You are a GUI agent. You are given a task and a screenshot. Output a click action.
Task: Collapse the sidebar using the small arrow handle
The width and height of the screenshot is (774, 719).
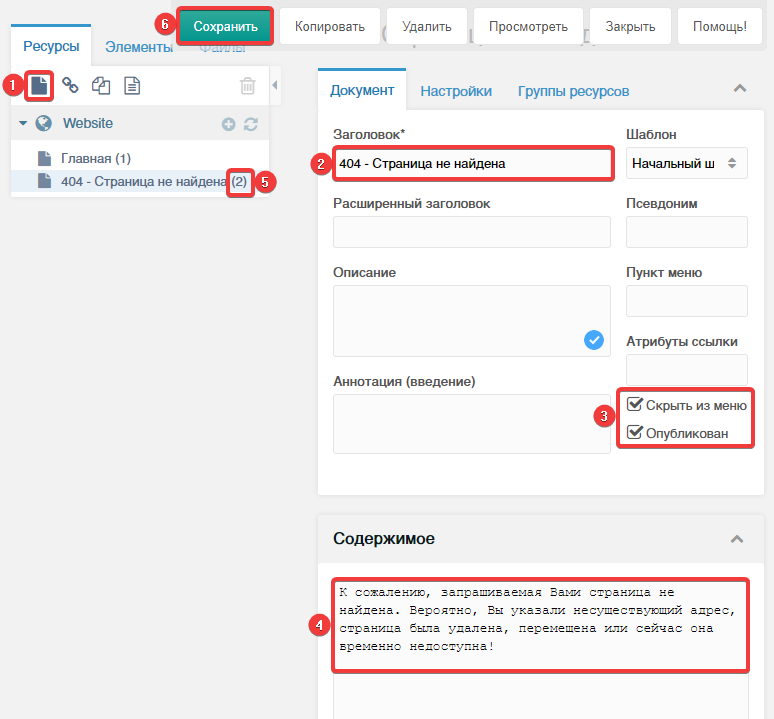coord(275,86)
